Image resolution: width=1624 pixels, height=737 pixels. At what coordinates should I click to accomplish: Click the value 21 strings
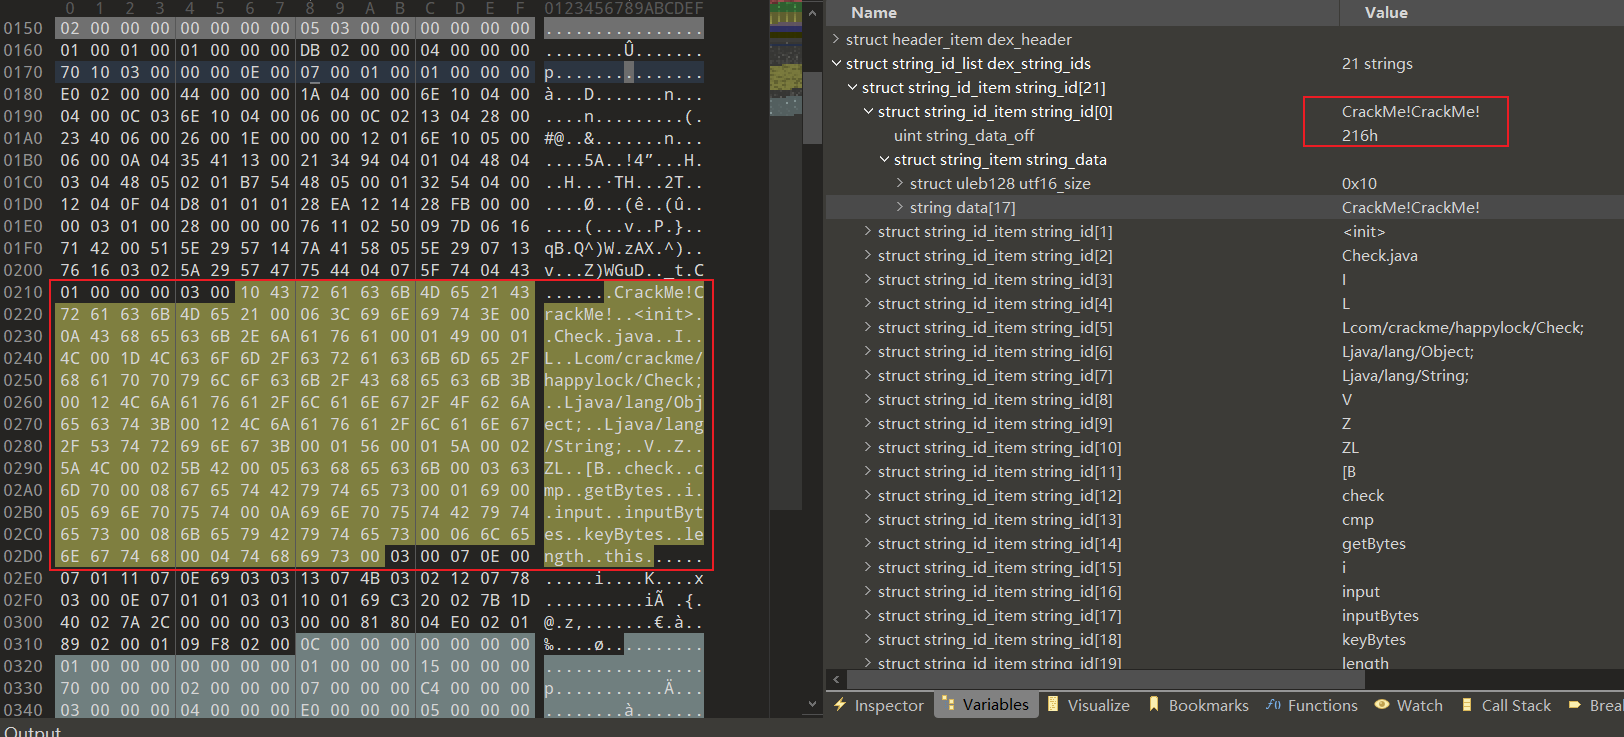coord(1377,63)
